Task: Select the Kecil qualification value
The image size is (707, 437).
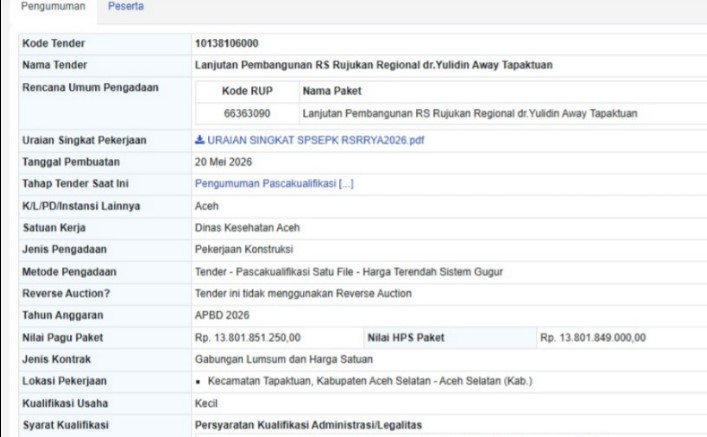Action: pos(206,403)
